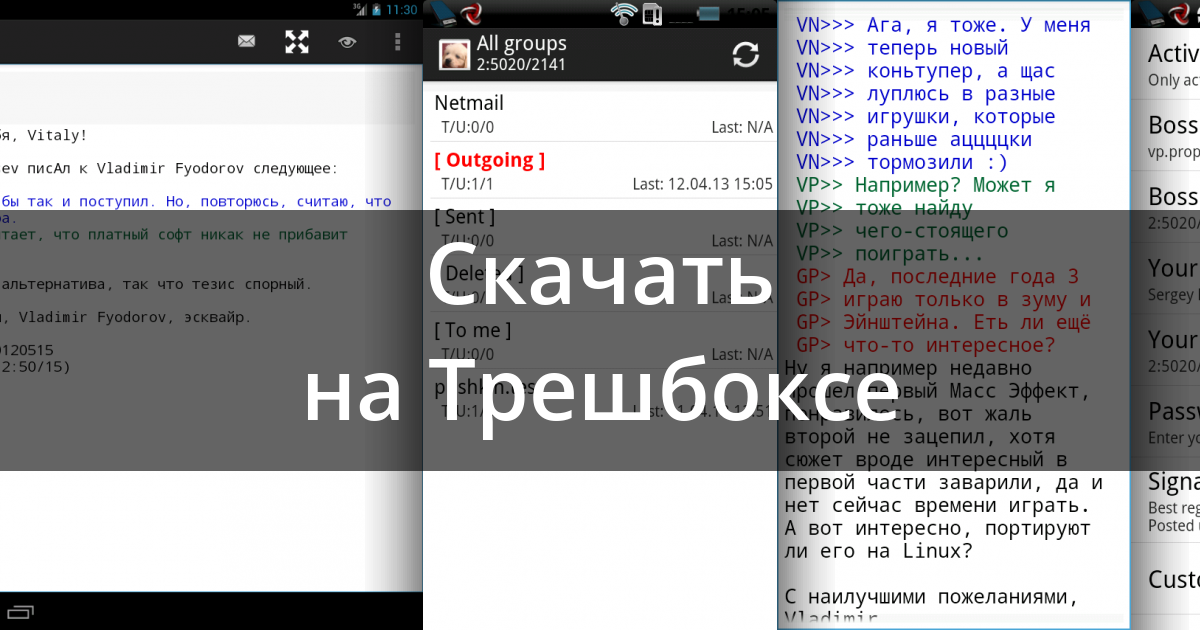Open the All groups title dropdown
The image size is (1200, 630).
(521, 43)
